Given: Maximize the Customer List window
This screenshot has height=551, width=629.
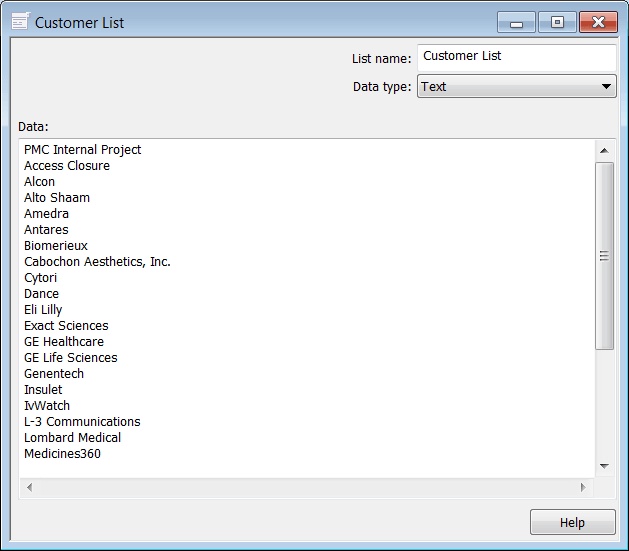Looking at the screenshot, I should pos(557,22).
